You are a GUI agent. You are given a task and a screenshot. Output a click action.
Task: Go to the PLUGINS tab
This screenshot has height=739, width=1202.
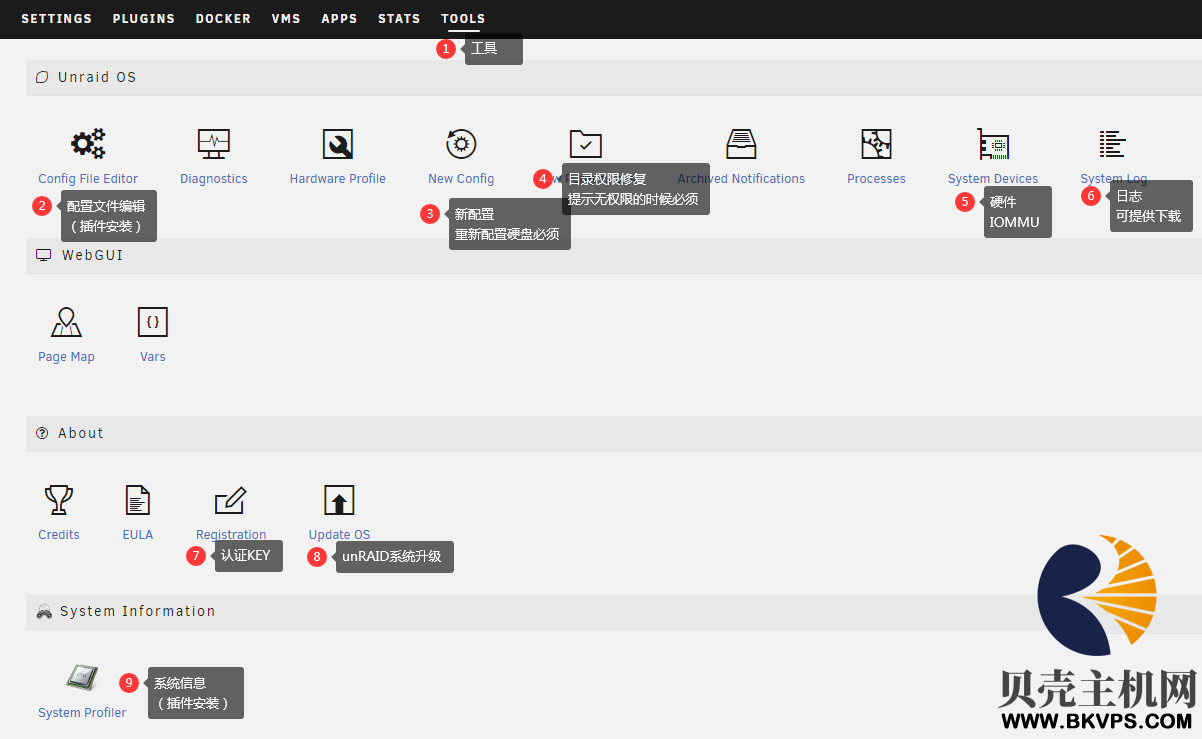(x=144, y=19)
